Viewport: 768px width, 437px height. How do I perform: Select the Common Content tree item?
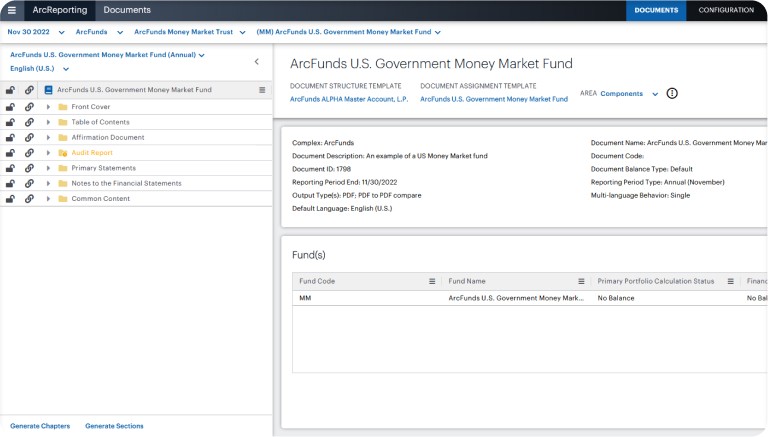coord(100,199)
